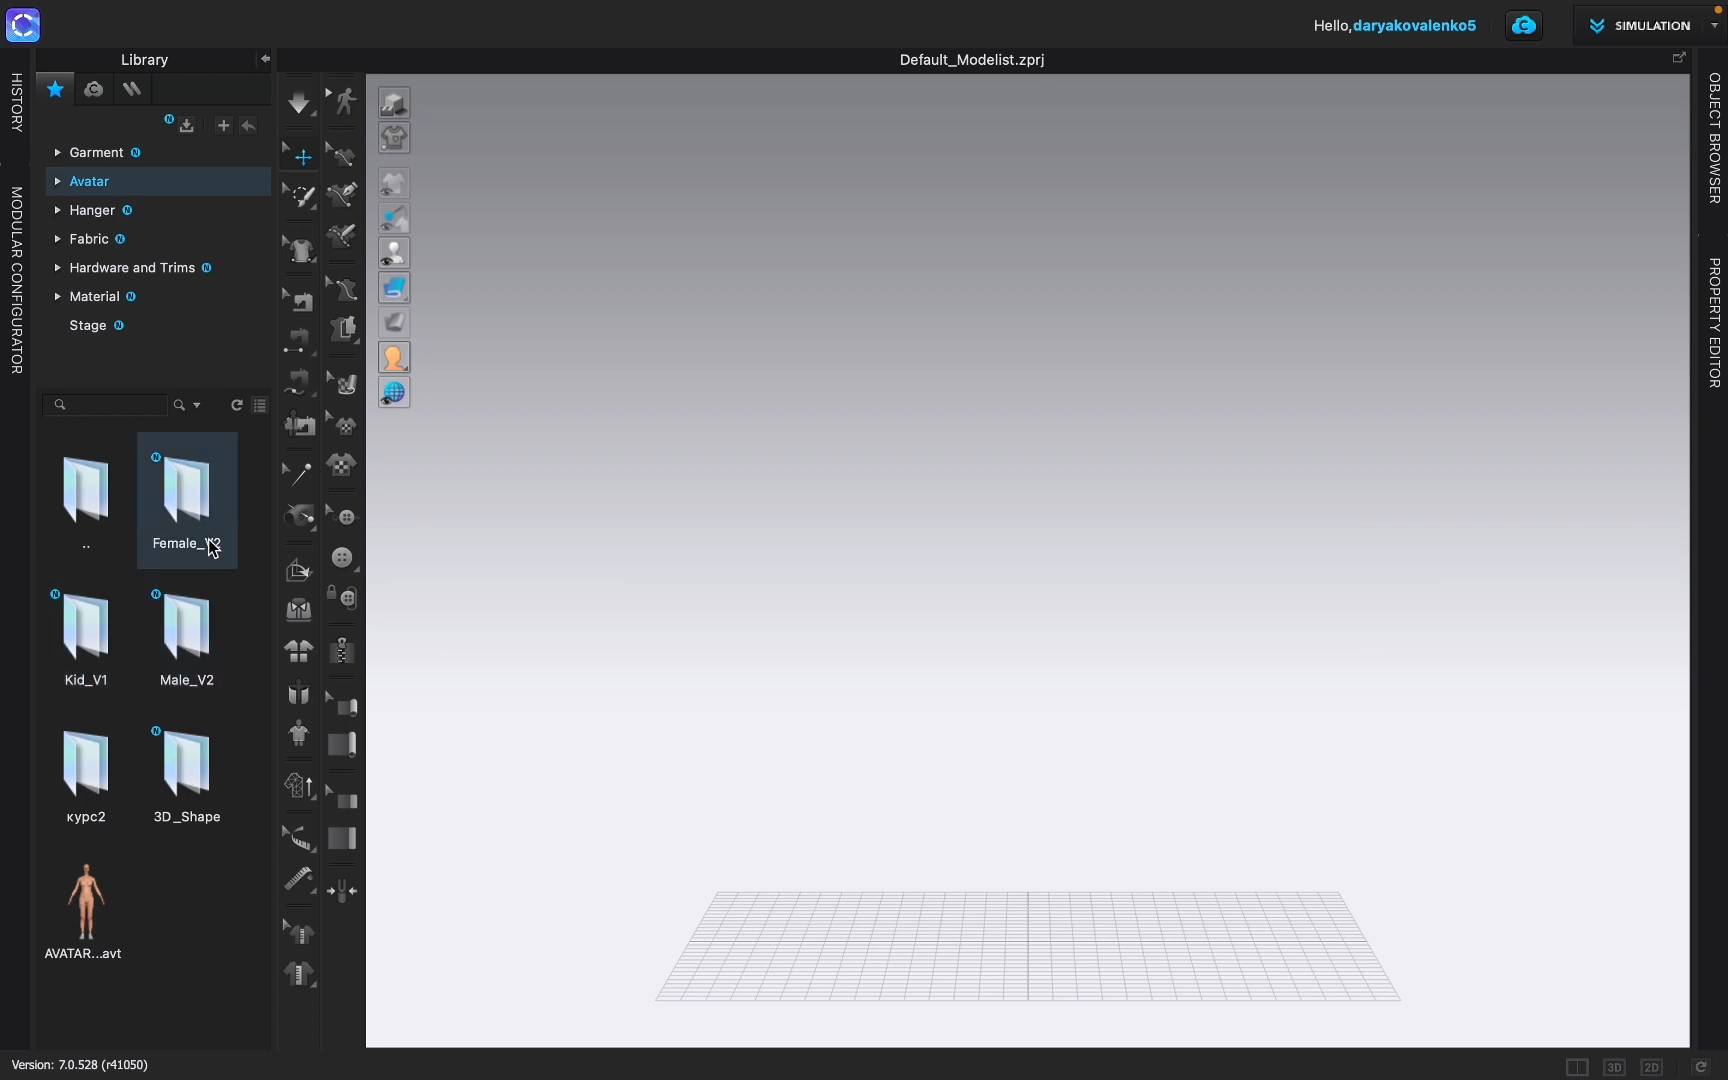
Task: Switch library to list view
Action: click(x=260, y=405)
